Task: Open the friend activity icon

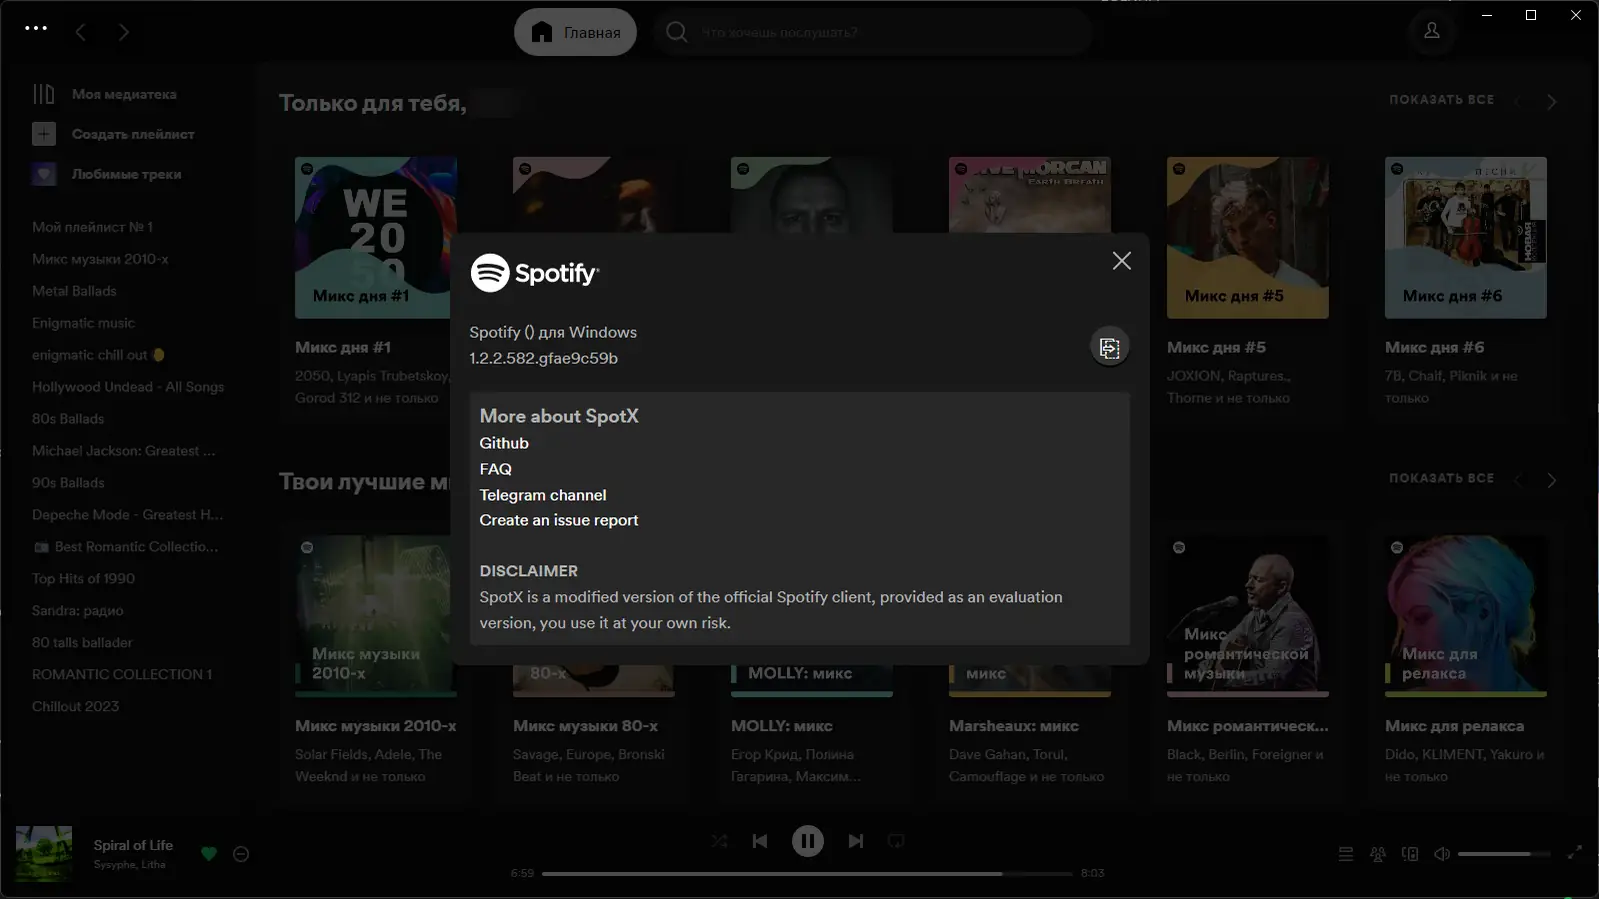Action: 1378,854
